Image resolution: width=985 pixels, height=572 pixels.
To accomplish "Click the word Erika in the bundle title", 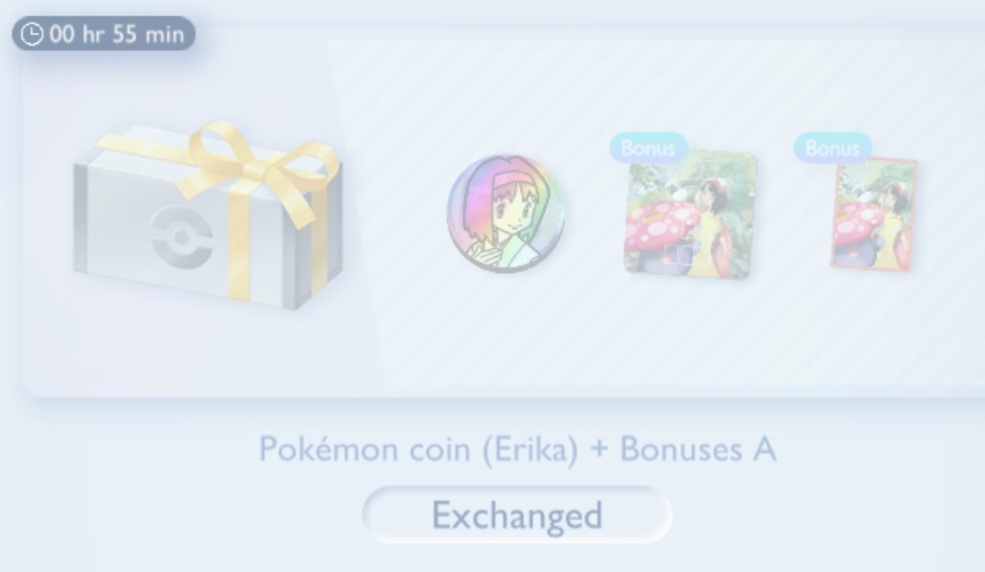I will (x=531, y=450).
